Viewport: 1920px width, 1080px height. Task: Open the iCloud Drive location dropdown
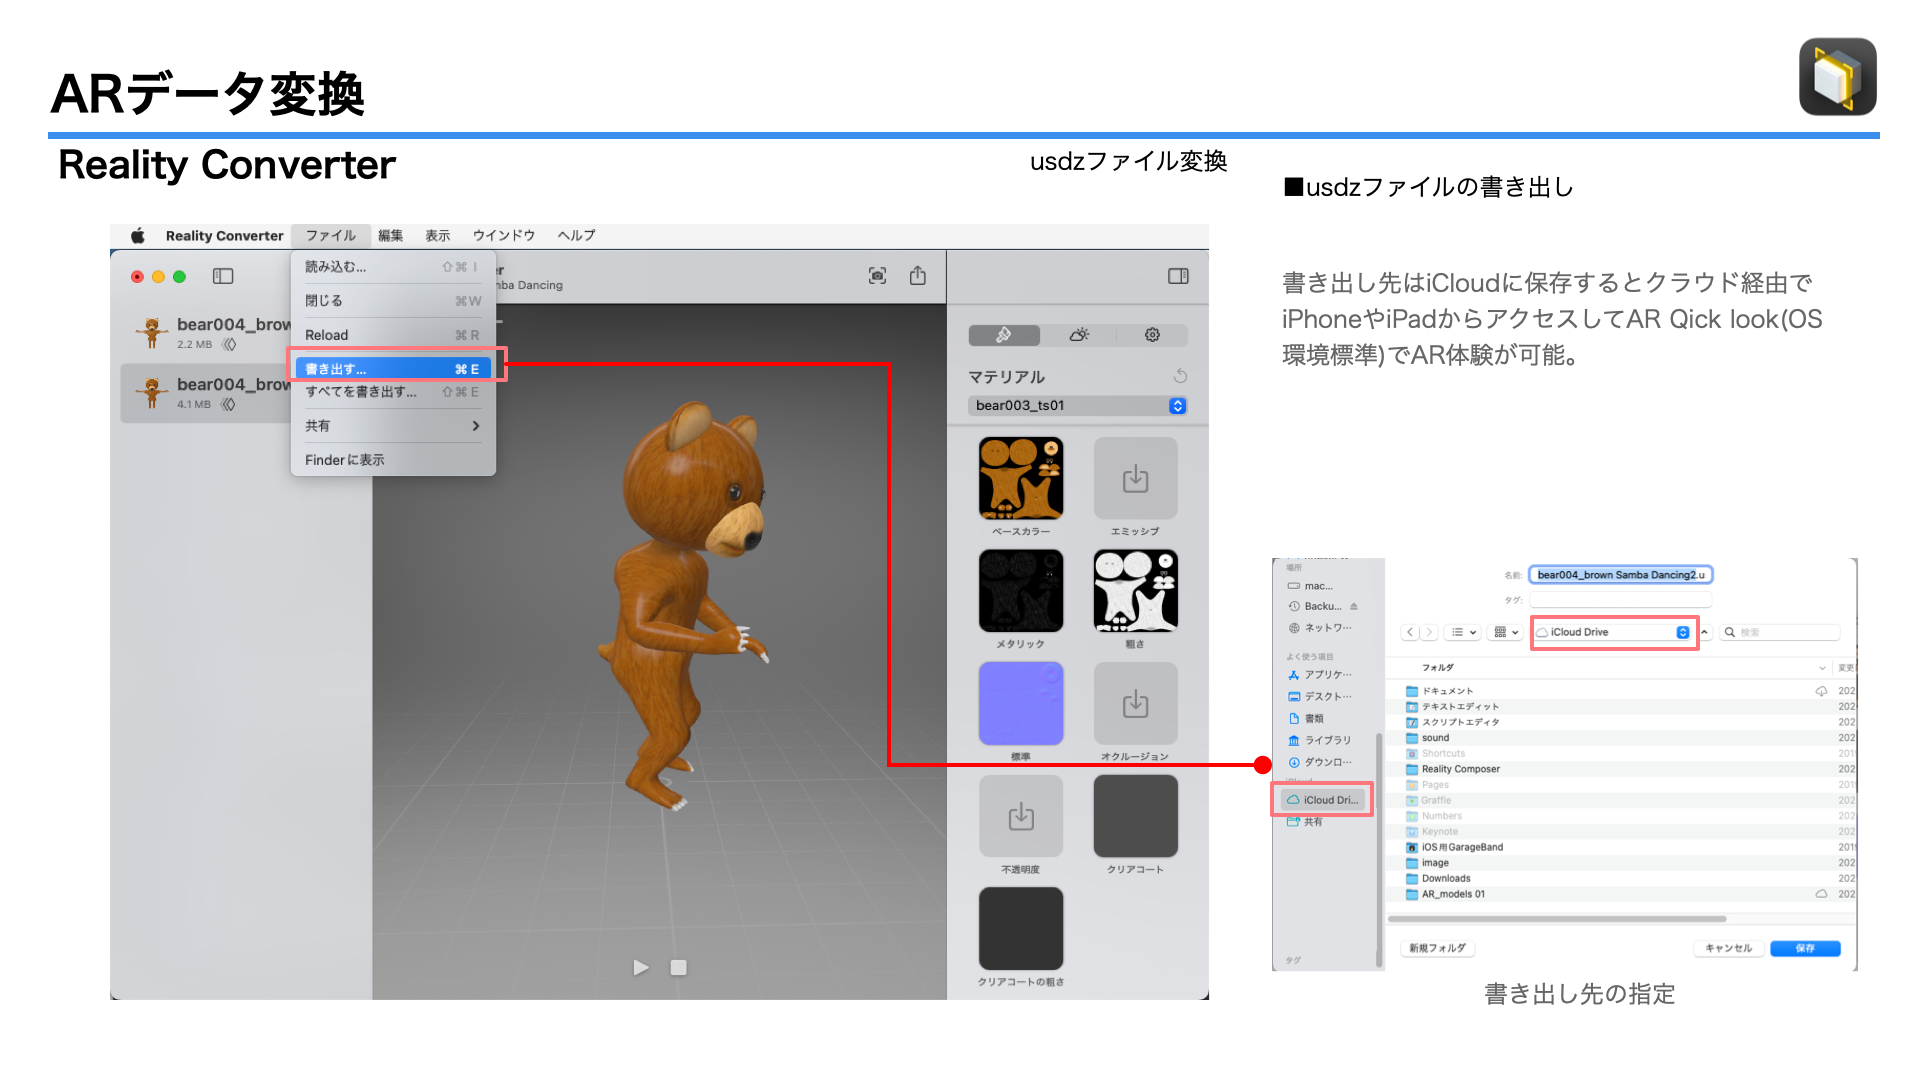tap(1613, 632)
